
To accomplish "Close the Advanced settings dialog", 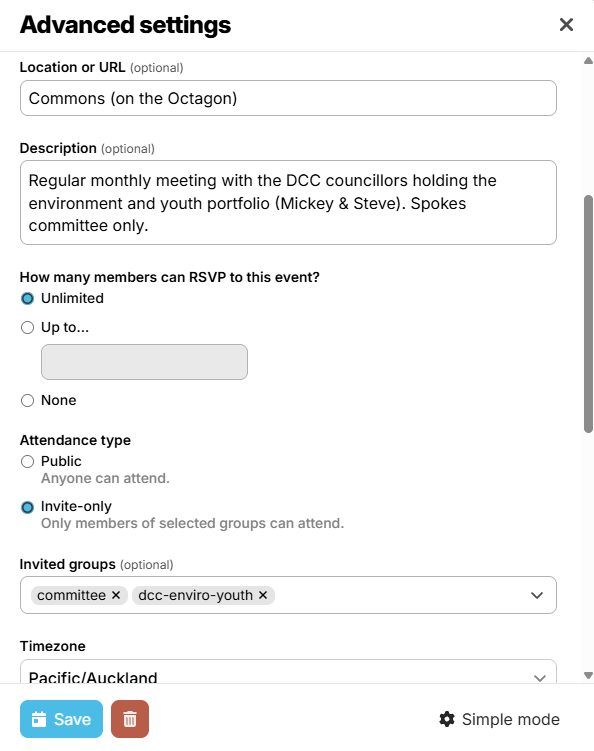I will click(x=566, y=24).
